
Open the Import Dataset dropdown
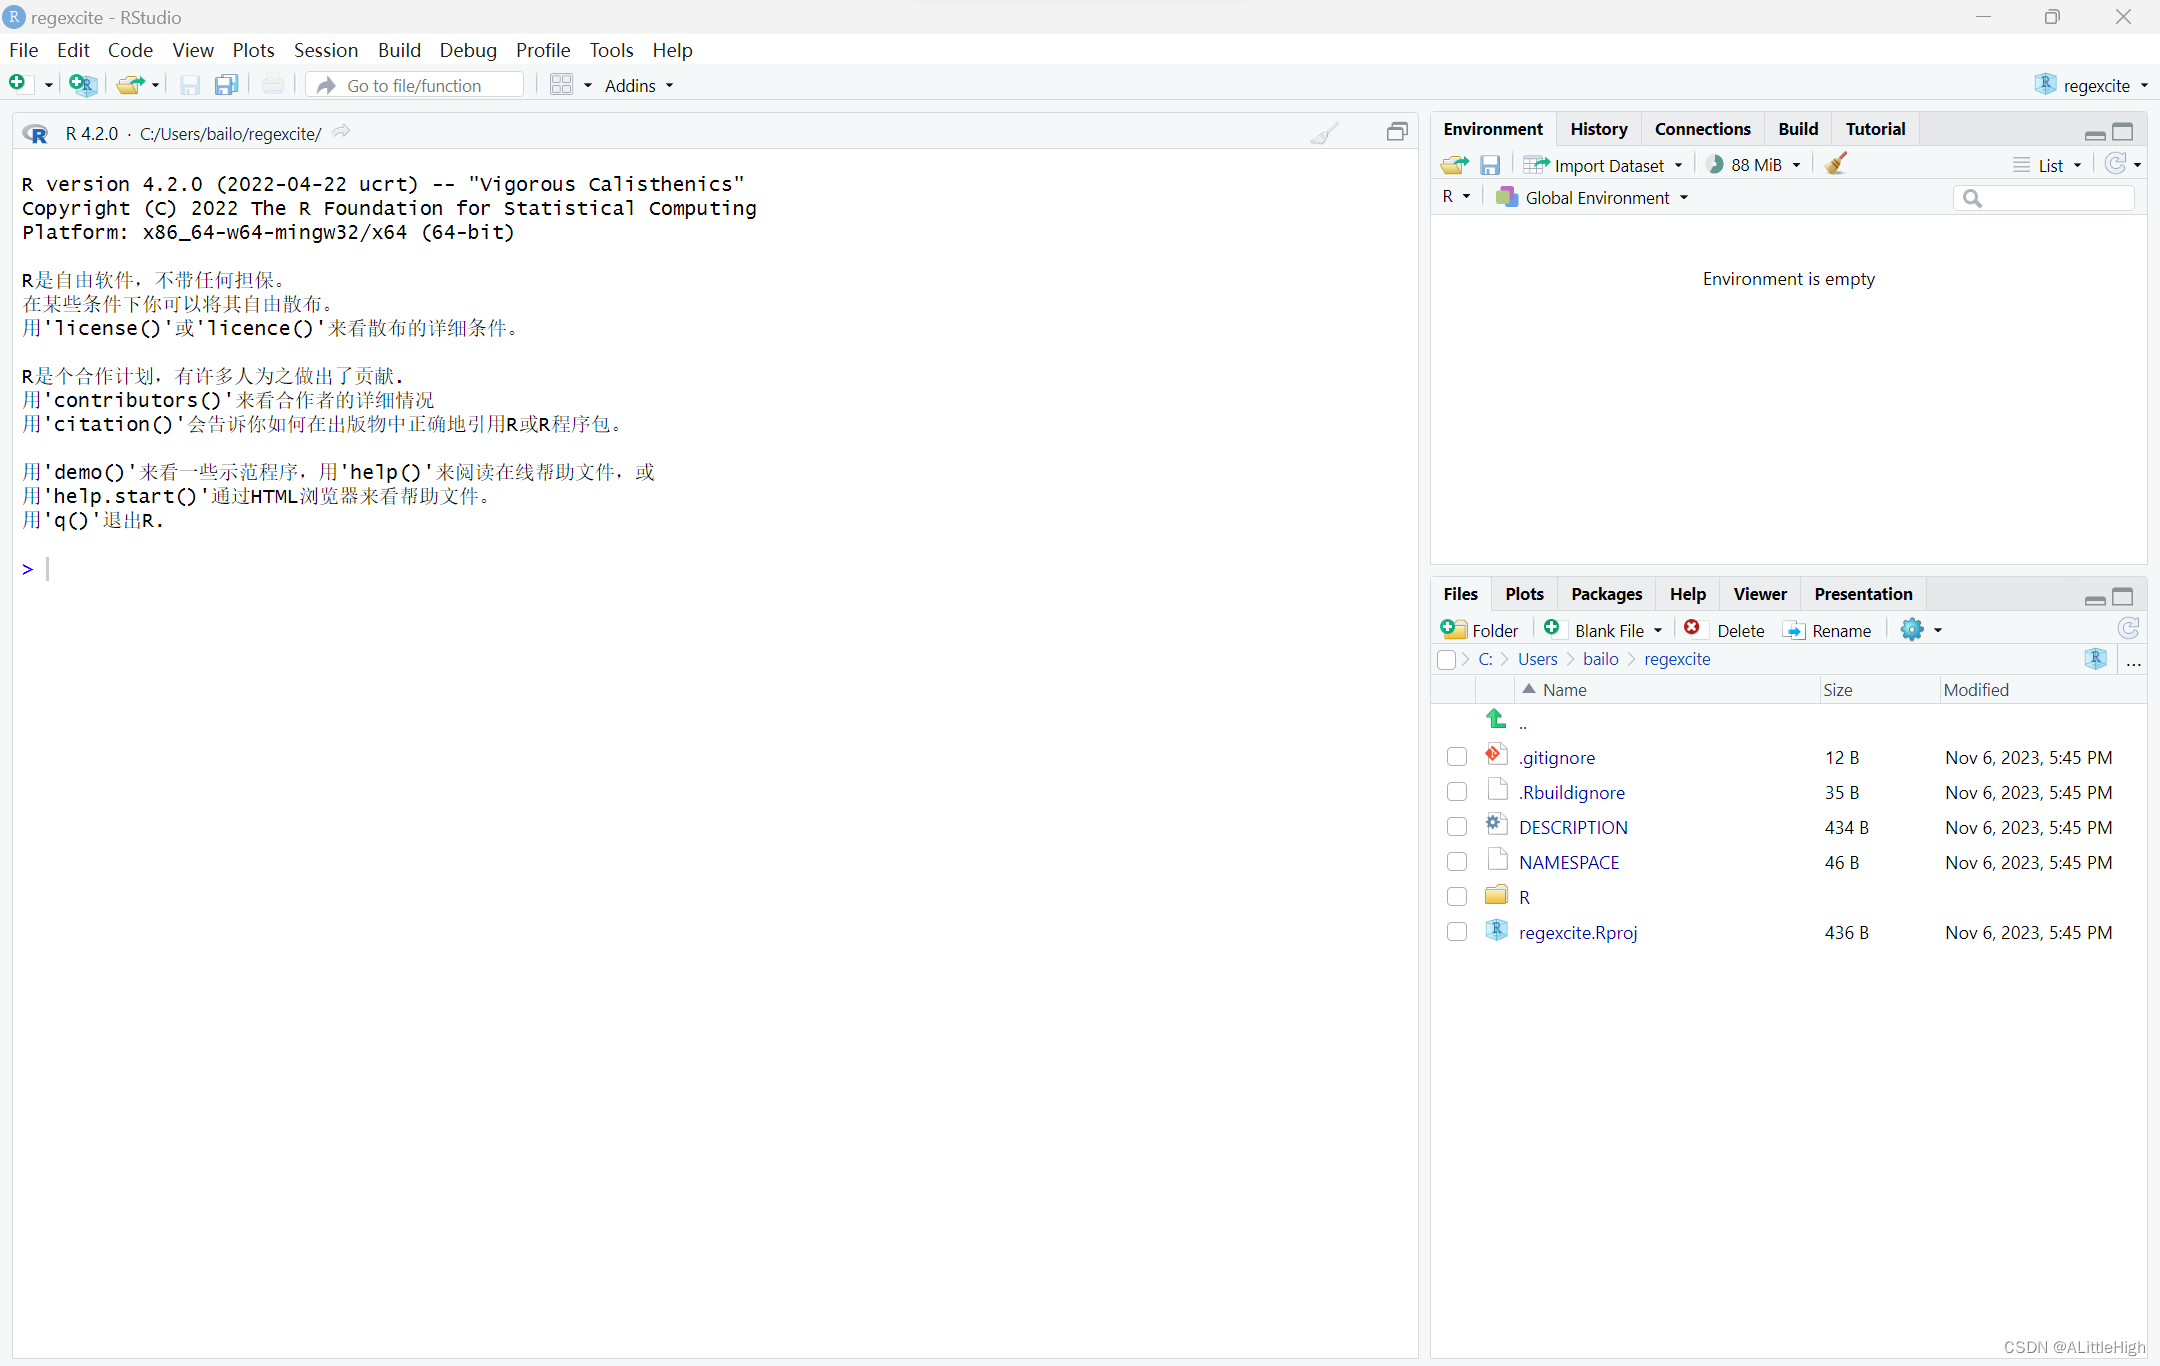tap(1603, 165)
